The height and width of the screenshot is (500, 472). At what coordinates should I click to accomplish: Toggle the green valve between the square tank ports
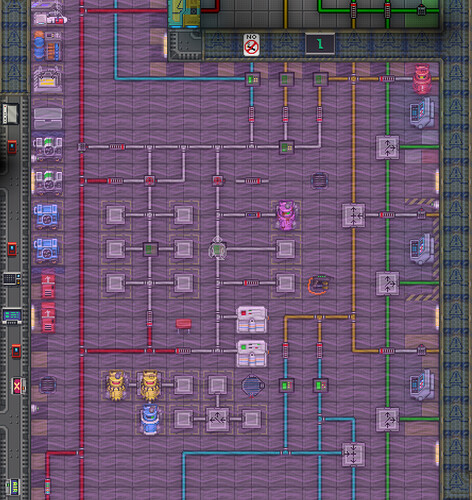(150, 249)
